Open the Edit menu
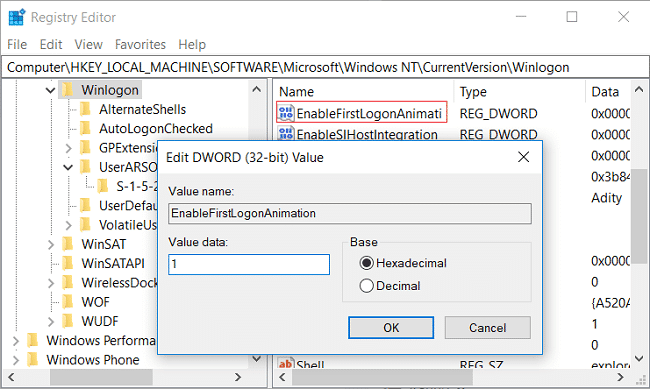The width and height of the screenshot is (650, 389). pyautogui.click(x=51, y=44)
